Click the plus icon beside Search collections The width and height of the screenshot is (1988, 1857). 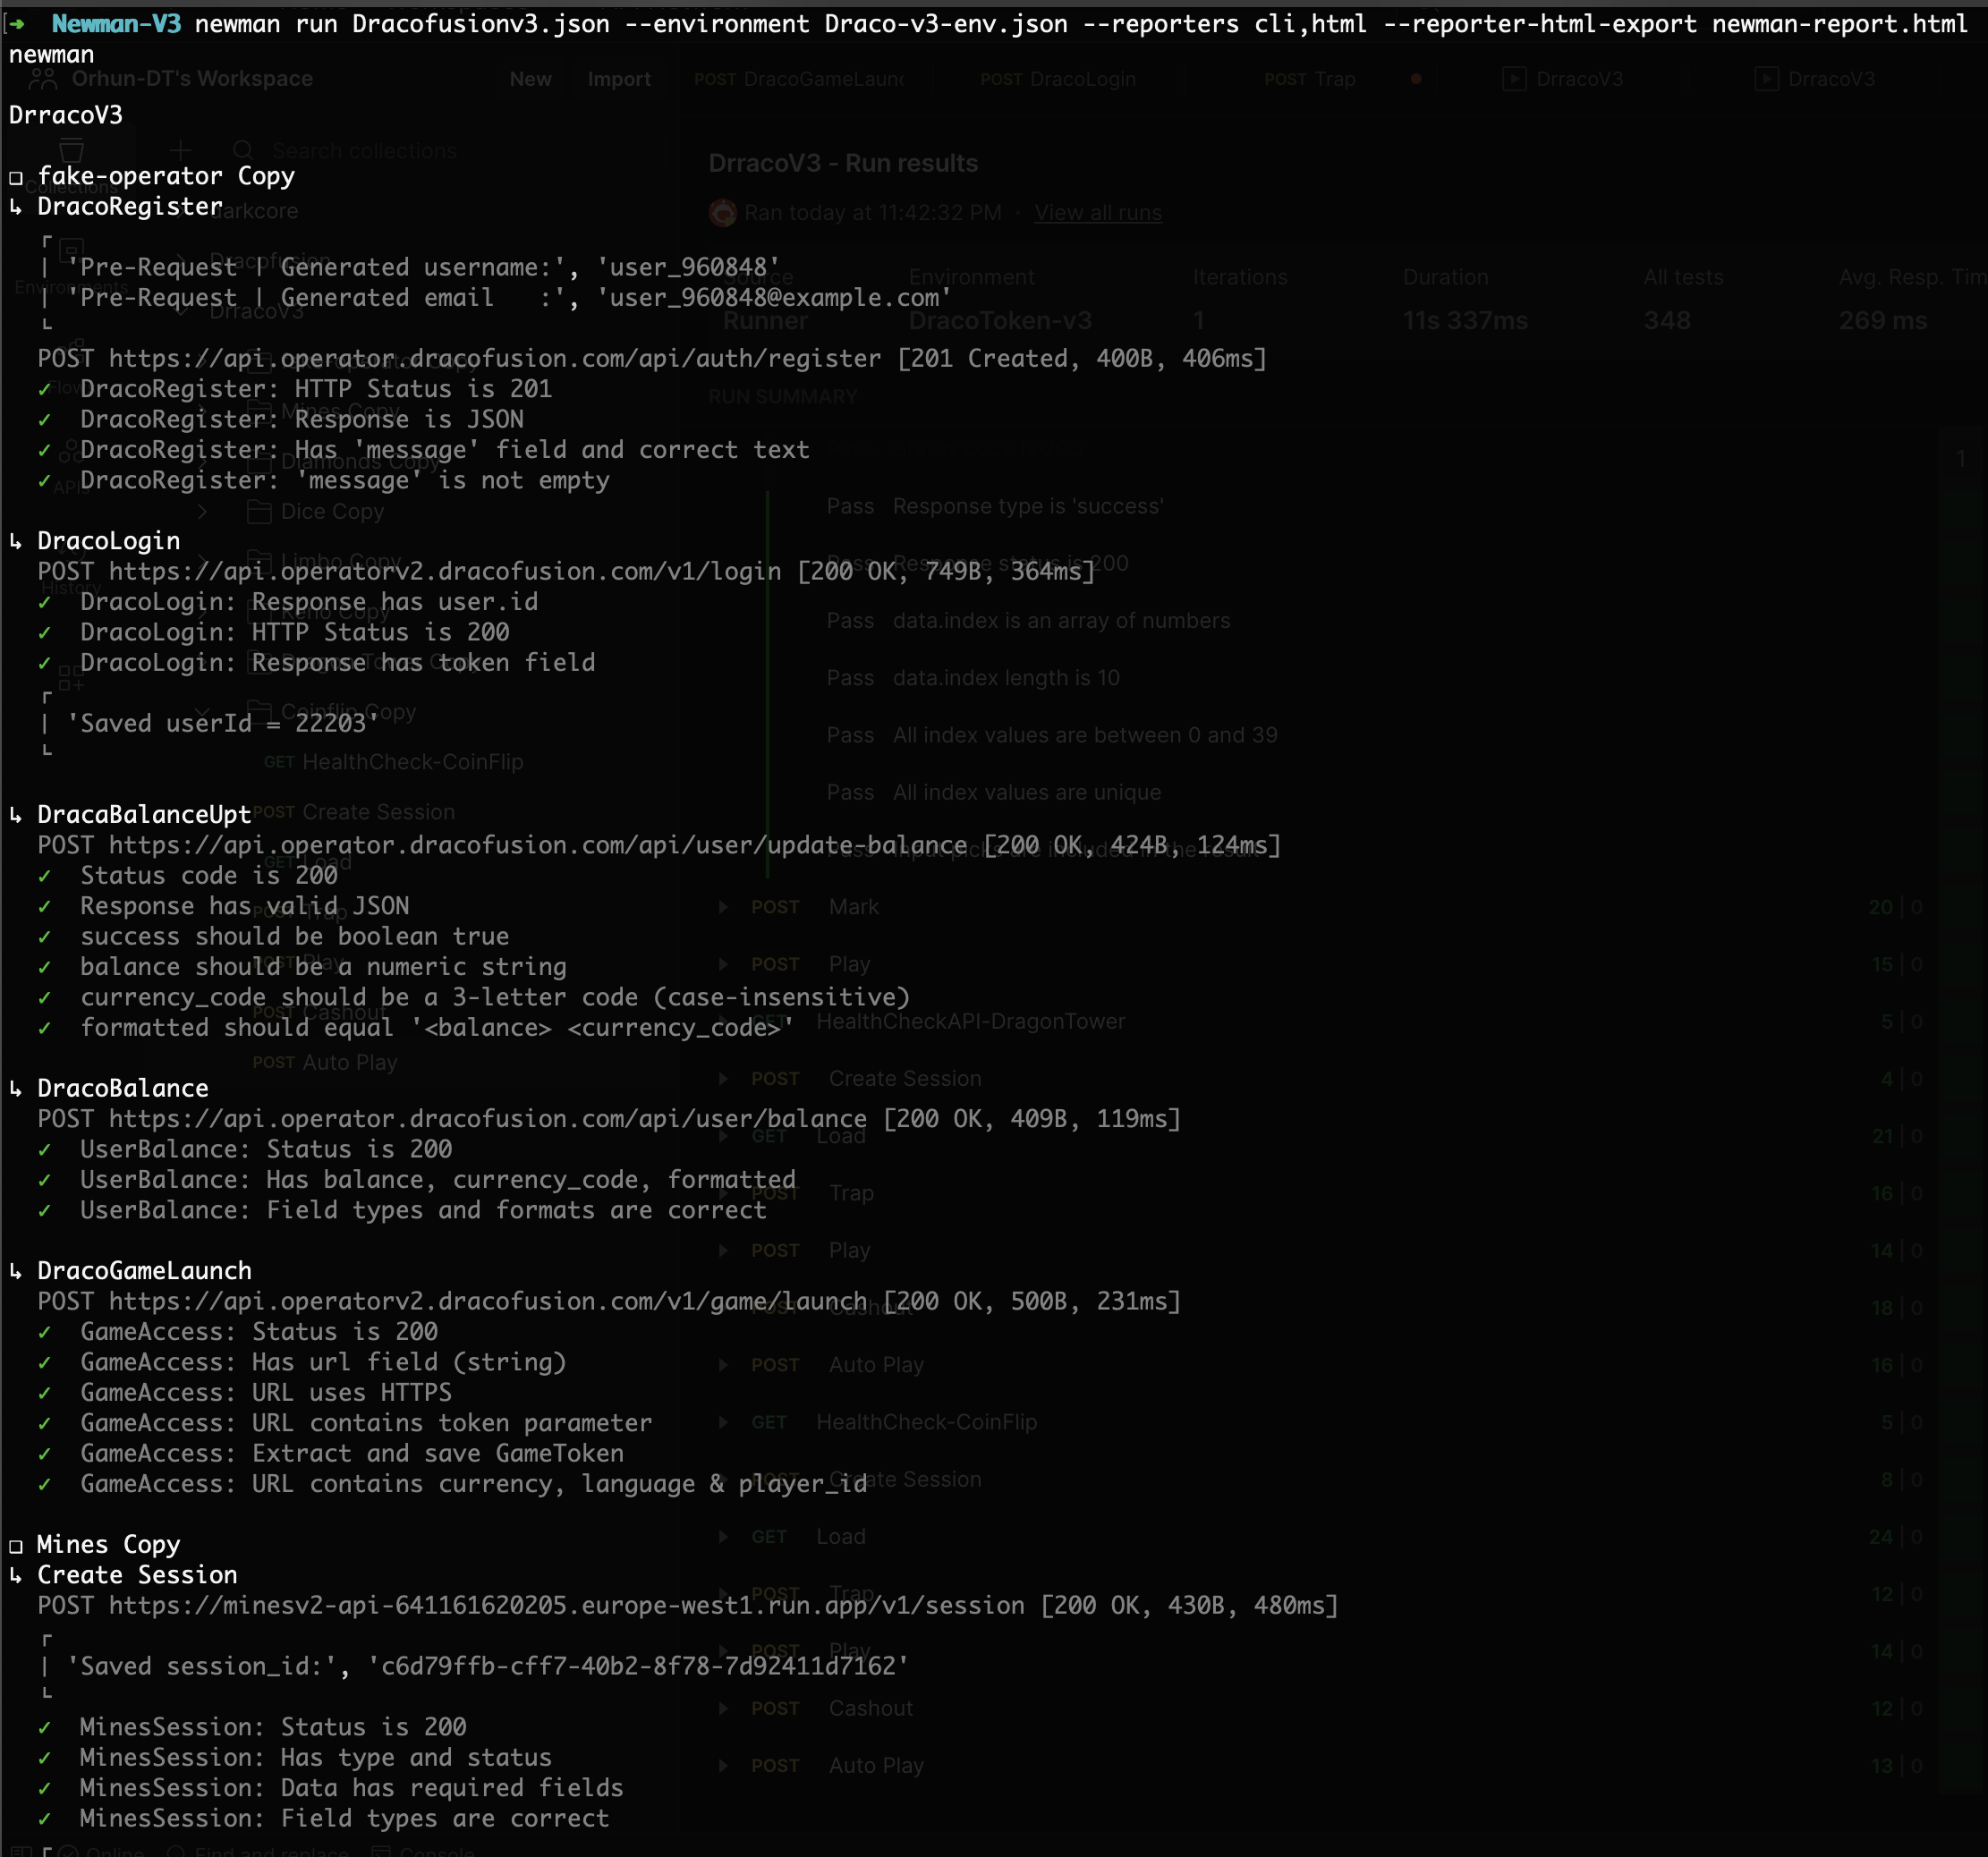pos(180,150)
